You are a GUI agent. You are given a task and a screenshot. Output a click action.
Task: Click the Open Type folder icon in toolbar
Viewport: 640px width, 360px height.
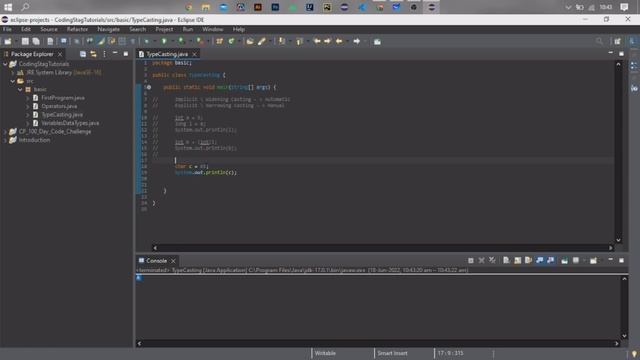250,41
